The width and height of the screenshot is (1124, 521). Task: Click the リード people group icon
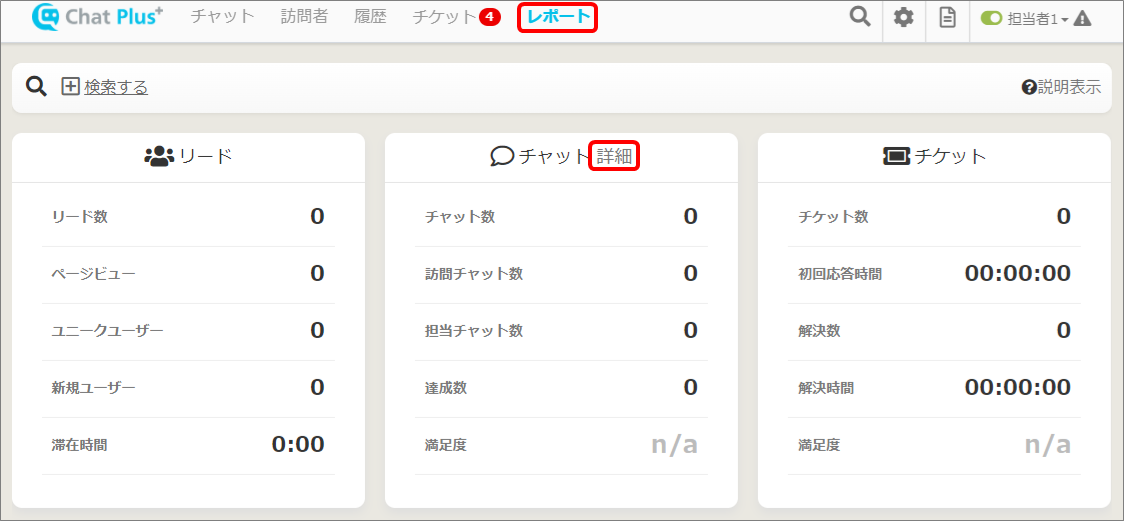coord(159,156)
